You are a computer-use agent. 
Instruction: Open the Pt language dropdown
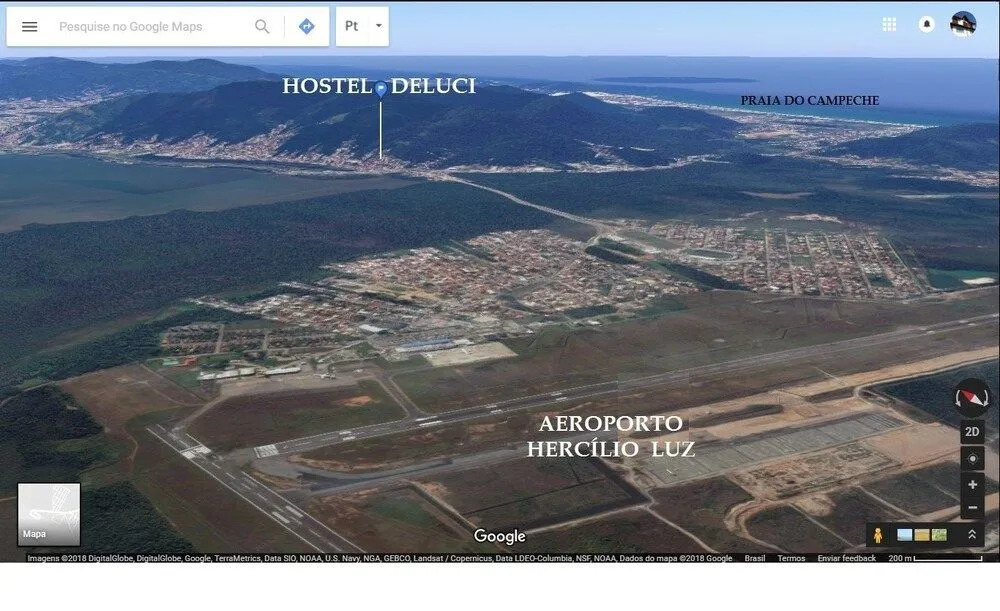[362, 26]
